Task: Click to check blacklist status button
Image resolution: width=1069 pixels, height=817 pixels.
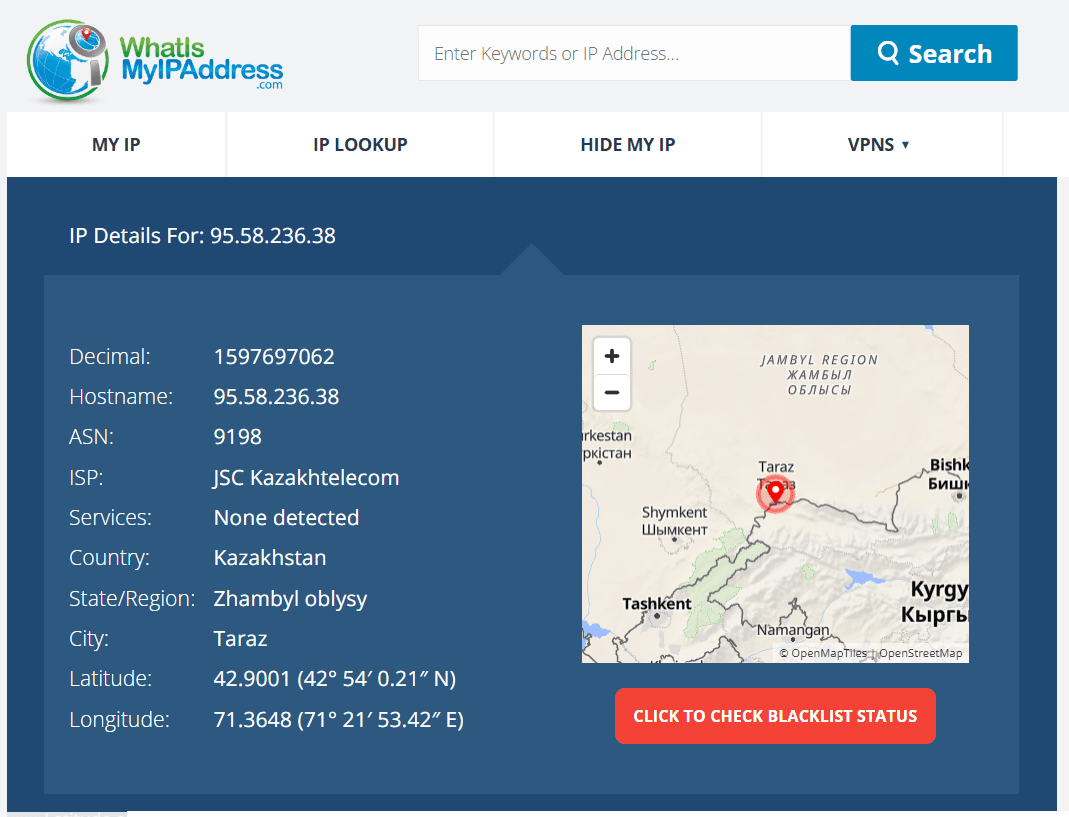Action: (775, 716)
